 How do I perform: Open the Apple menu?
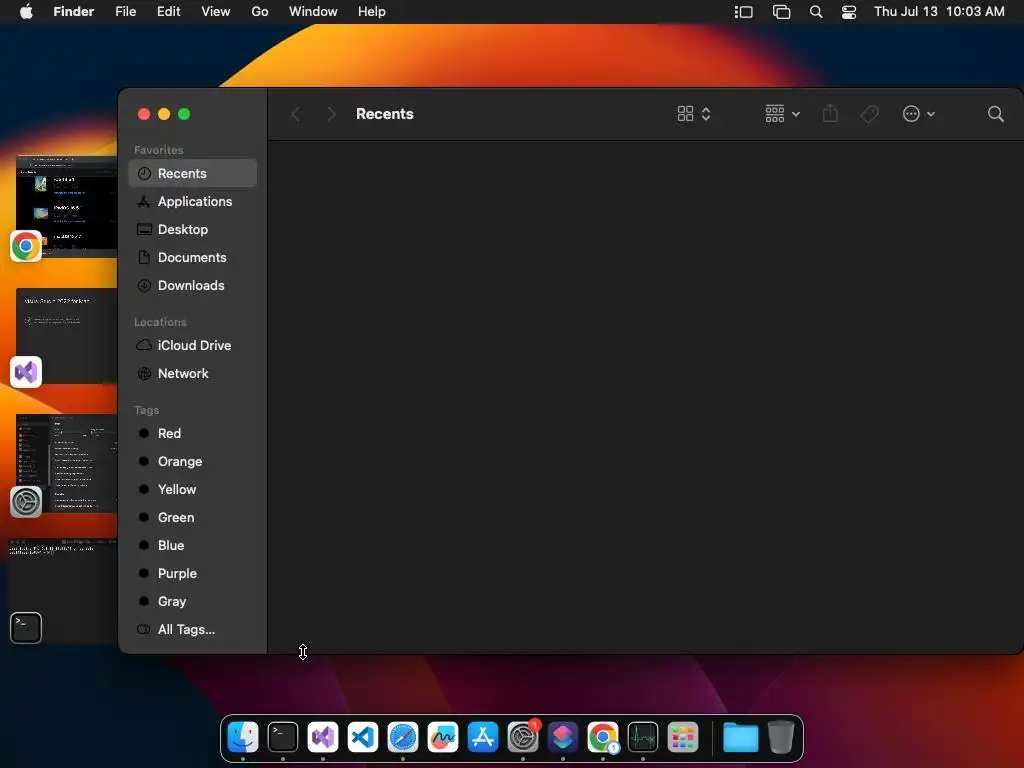pyautogui.click(x=26, y=12)
